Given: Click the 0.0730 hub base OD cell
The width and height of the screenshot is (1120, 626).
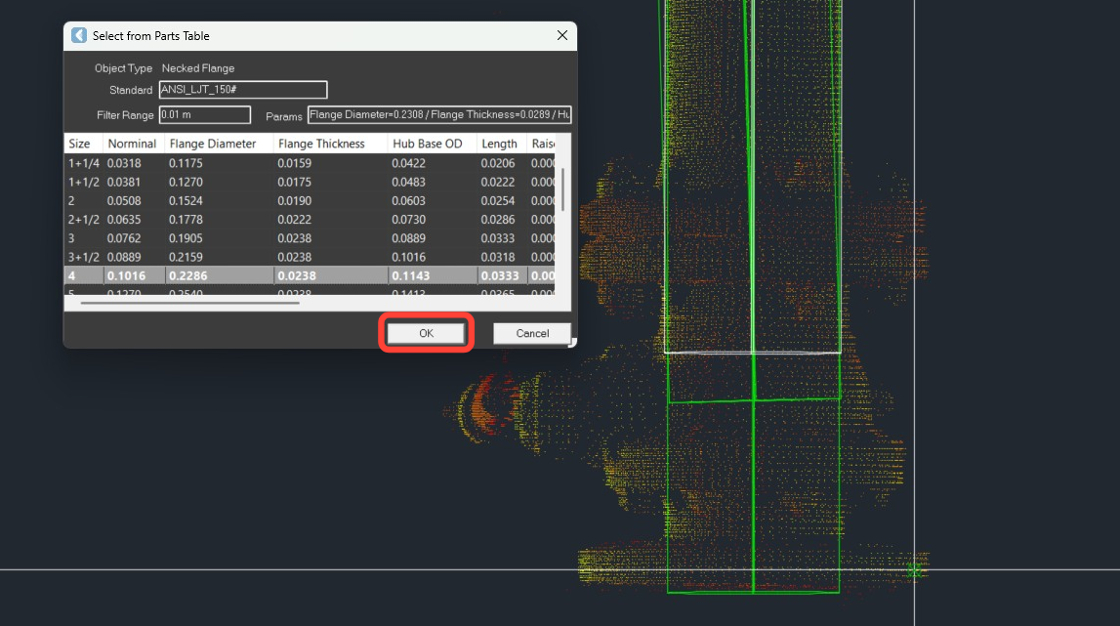Looking at the screenshot, I should point(409,219).
